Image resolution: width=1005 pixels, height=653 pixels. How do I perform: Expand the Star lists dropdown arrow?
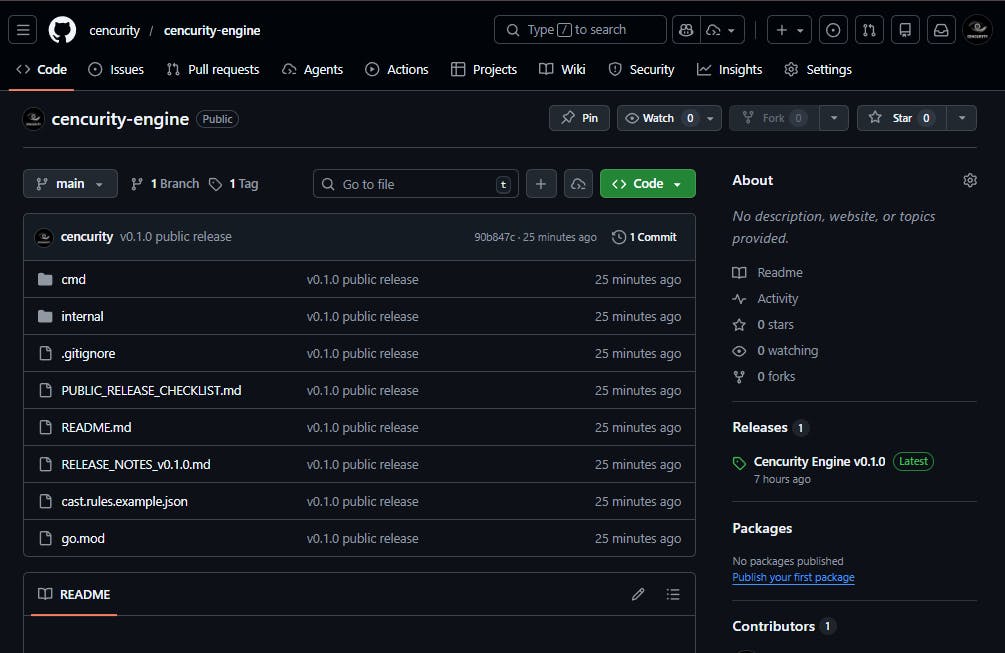[962, 118]
